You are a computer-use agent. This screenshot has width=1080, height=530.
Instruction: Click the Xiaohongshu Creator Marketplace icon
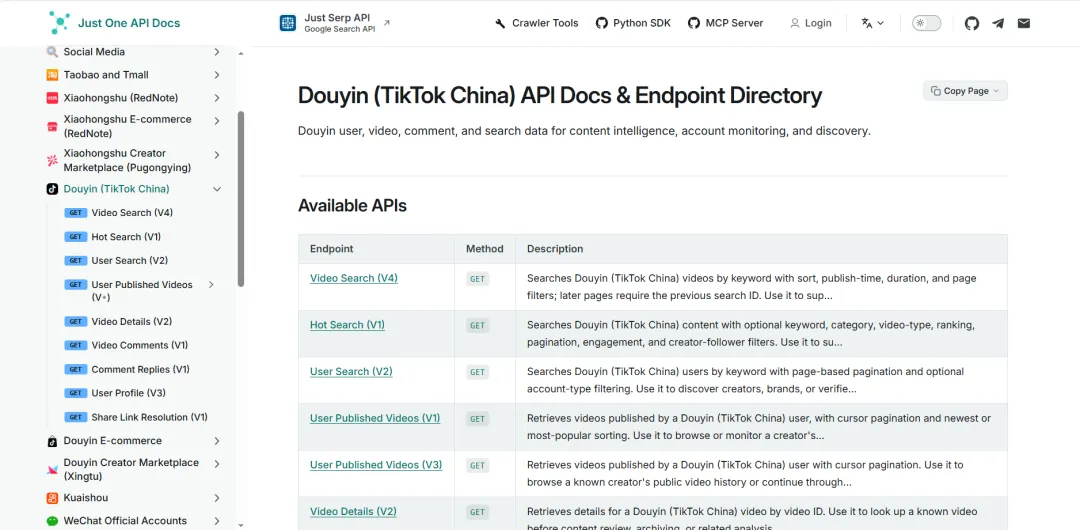tap(52, 161)
